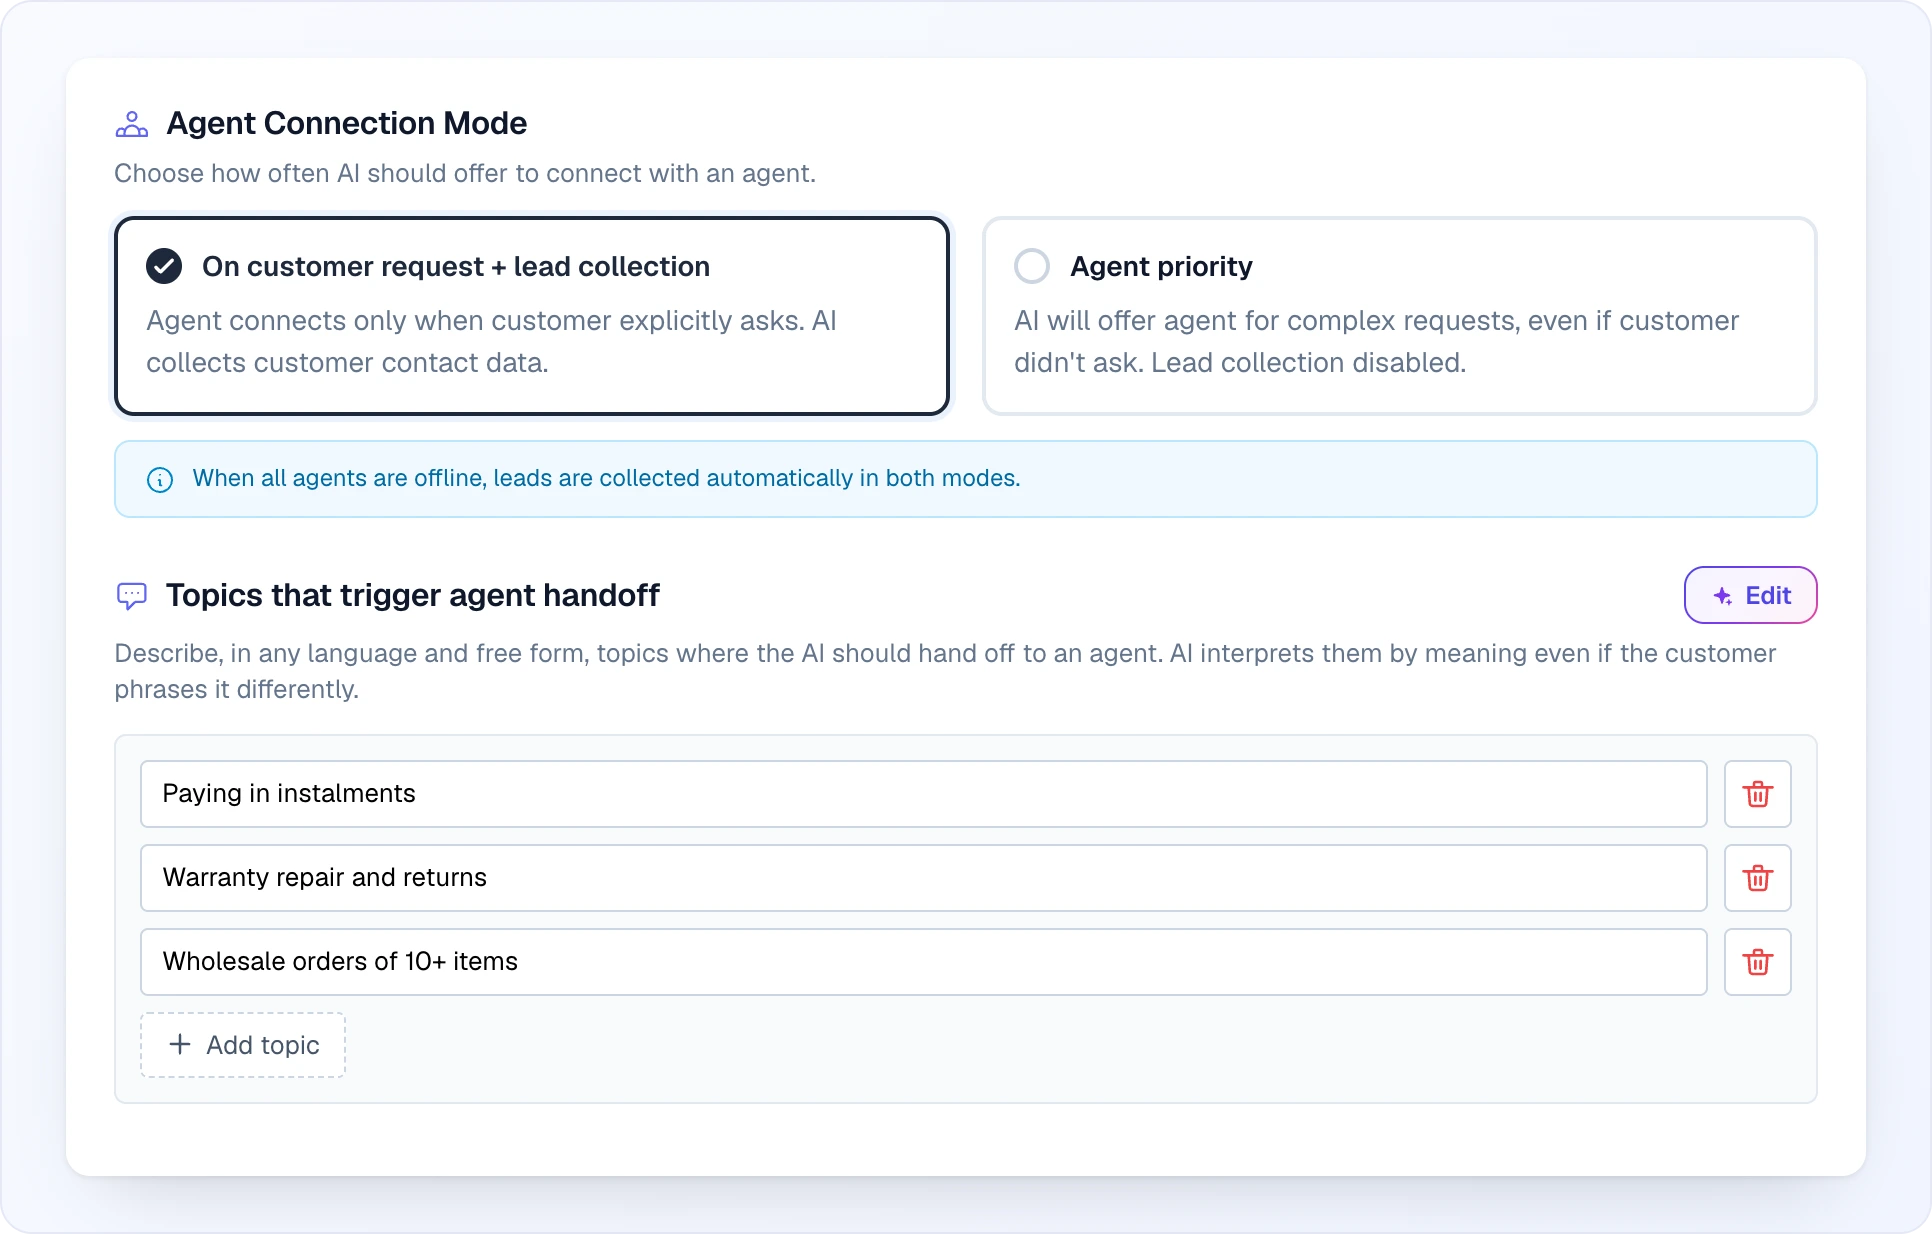The width and height of the screenshot is (1932, 1234).
Task: Delete the Wholesale orders of 10+ items topic
Action: [1757, 962]
